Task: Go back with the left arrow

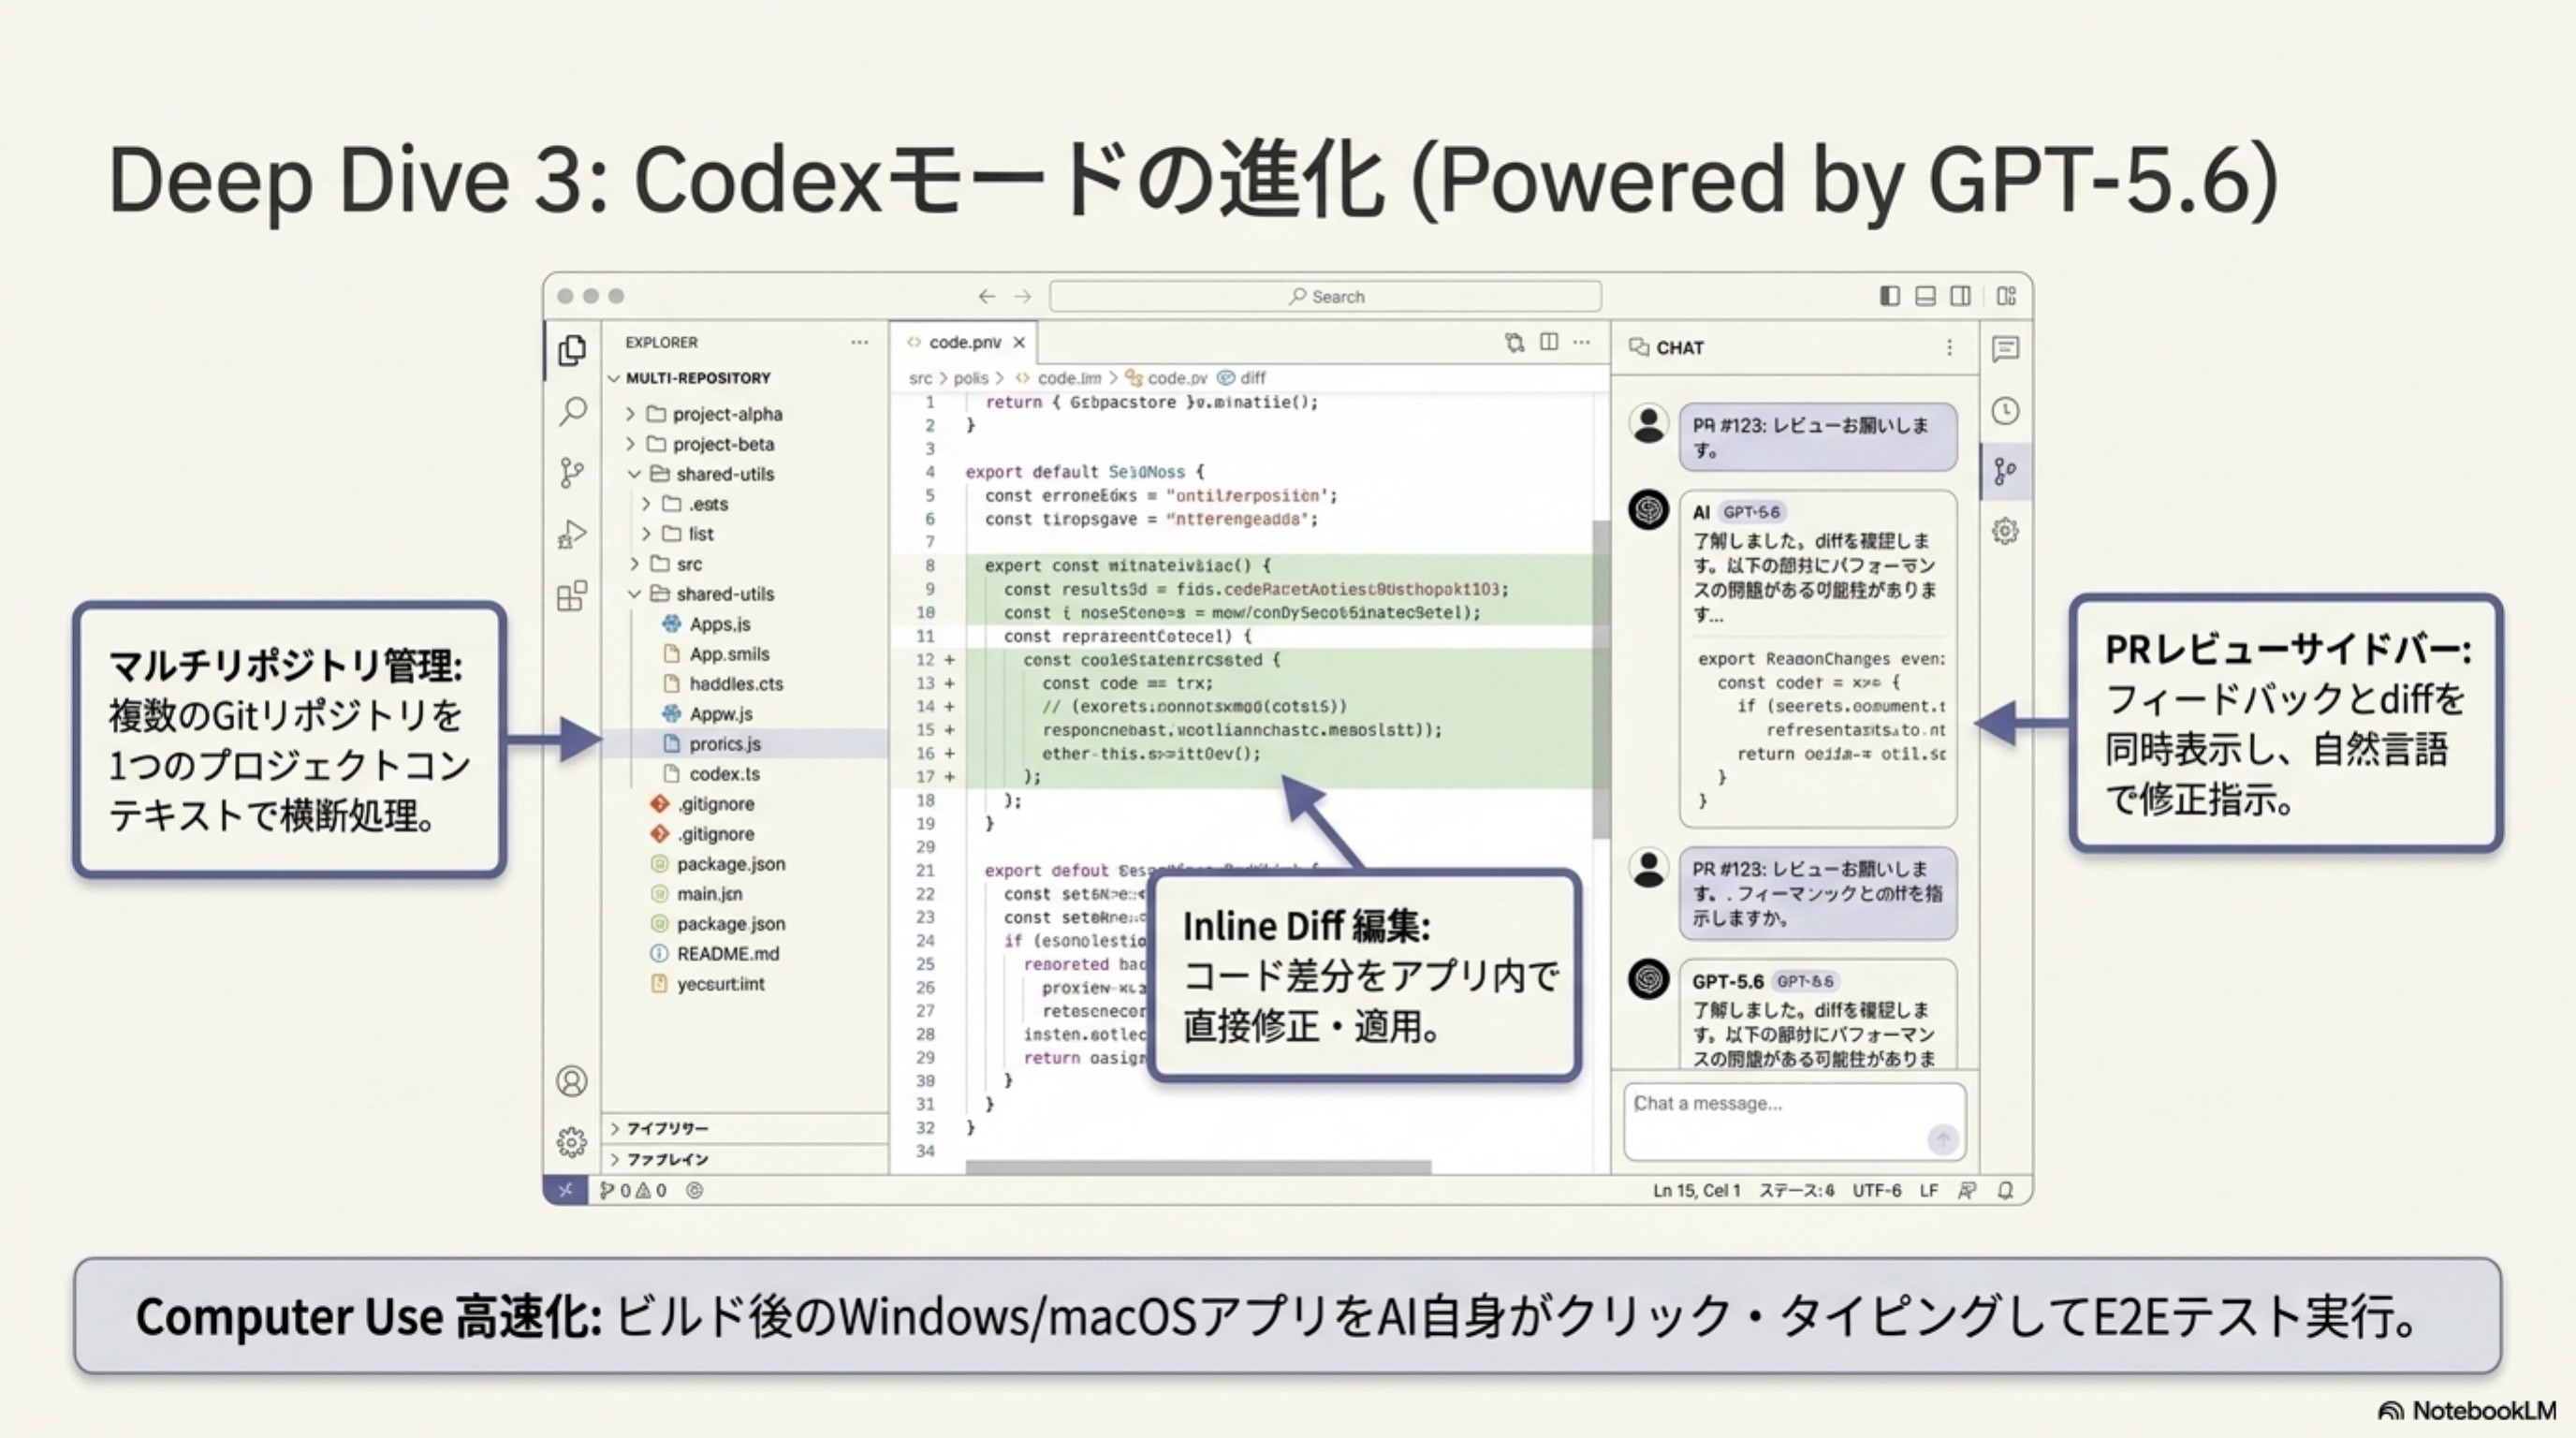Action: (987, 296)
